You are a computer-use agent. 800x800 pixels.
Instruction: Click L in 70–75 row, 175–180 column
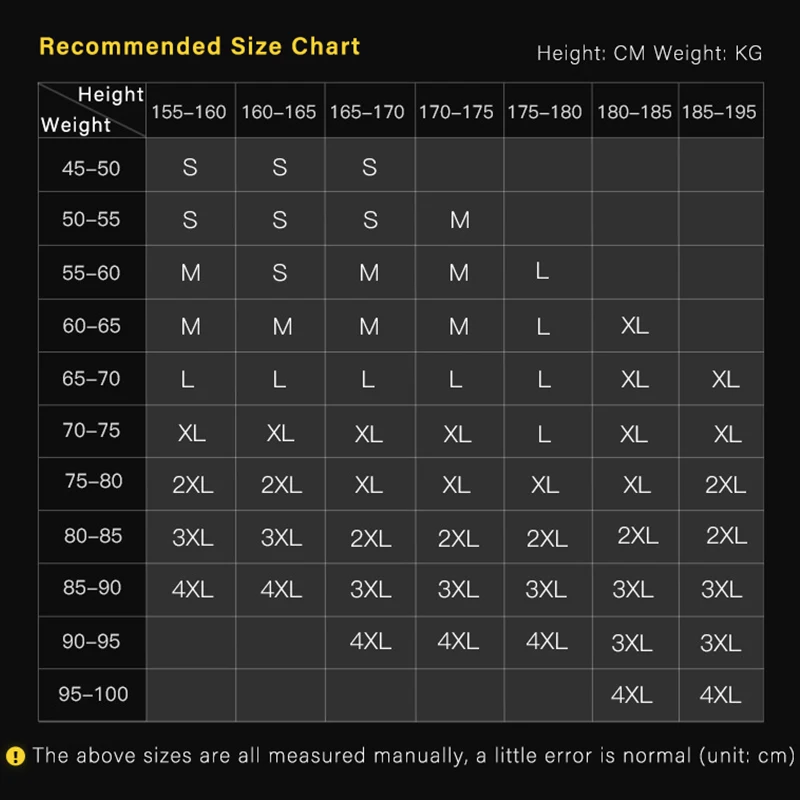(x=544, y=434)
